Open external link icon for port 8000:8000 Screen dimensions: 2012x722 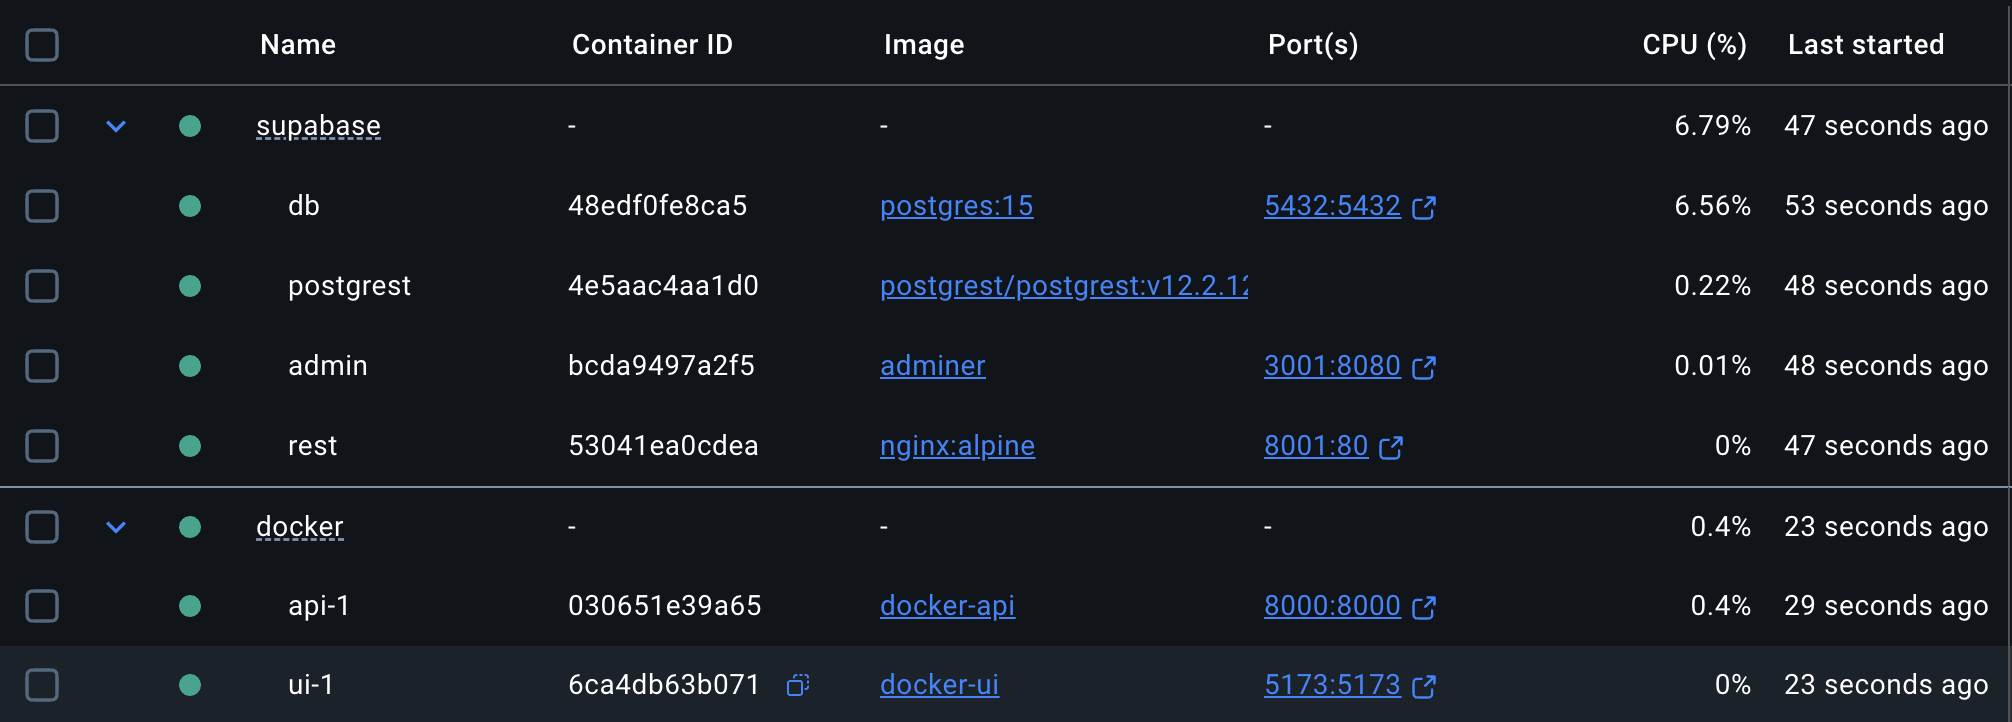pos(1424,607)
